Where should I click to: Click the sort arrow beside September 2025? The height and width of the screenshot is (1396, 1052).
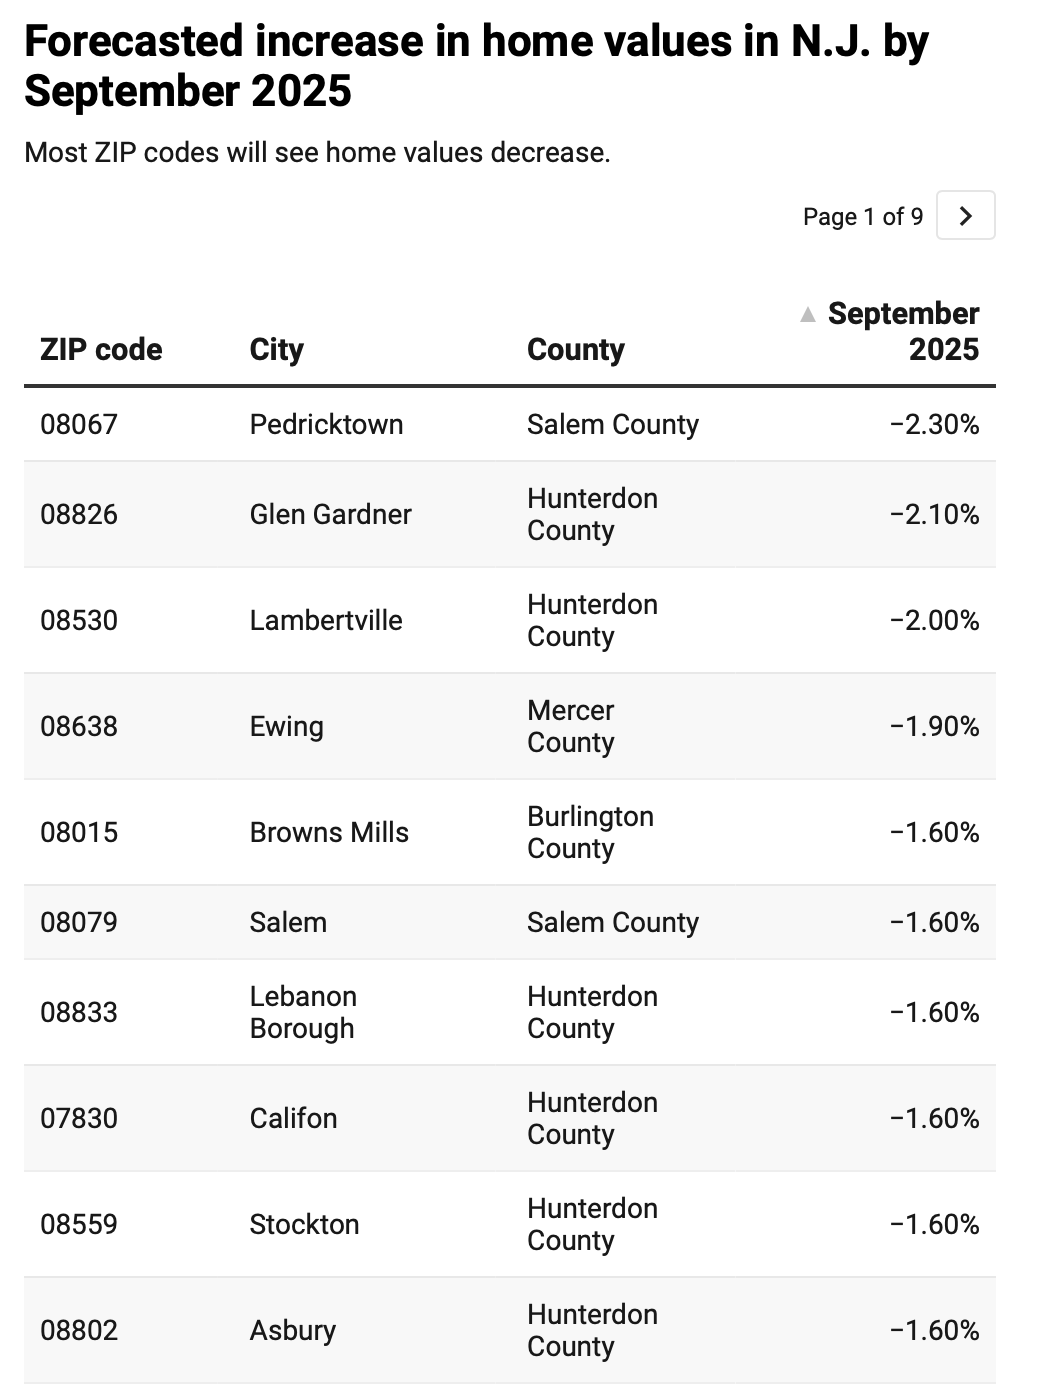pos(808,315)
